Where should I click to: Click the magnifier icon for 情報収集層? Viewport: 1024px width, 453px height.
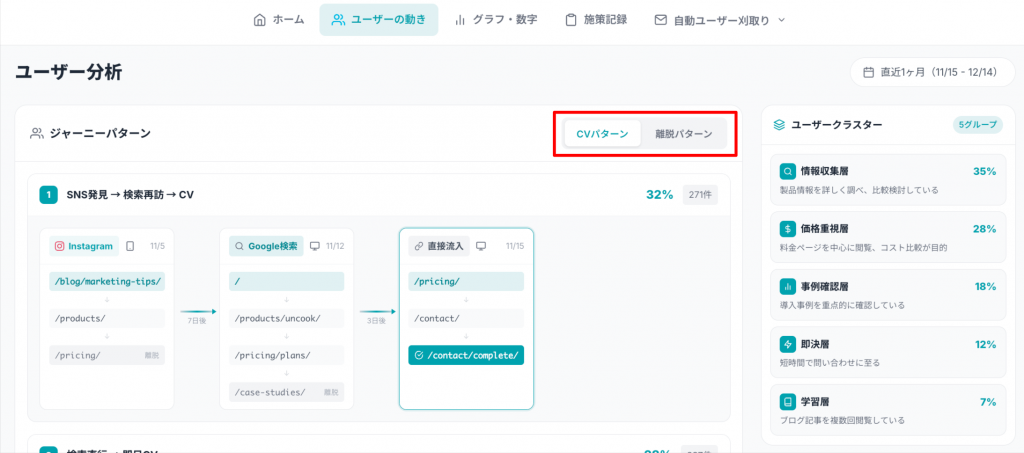788,171
